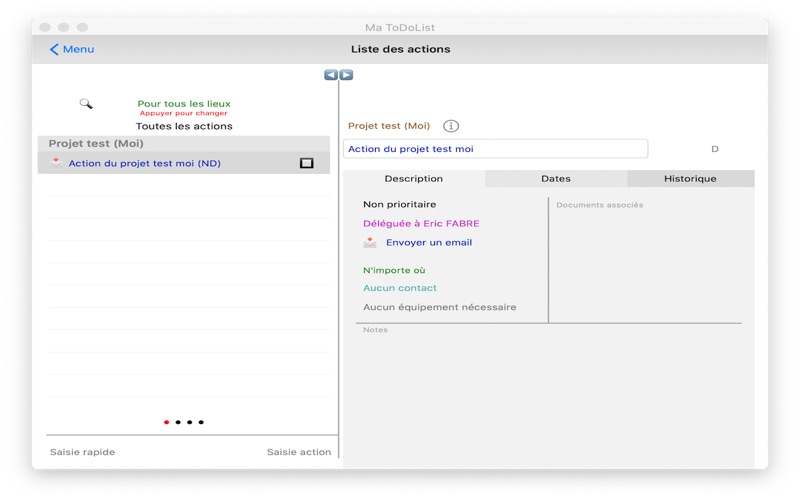Select the Description tab

pos(414,179)
